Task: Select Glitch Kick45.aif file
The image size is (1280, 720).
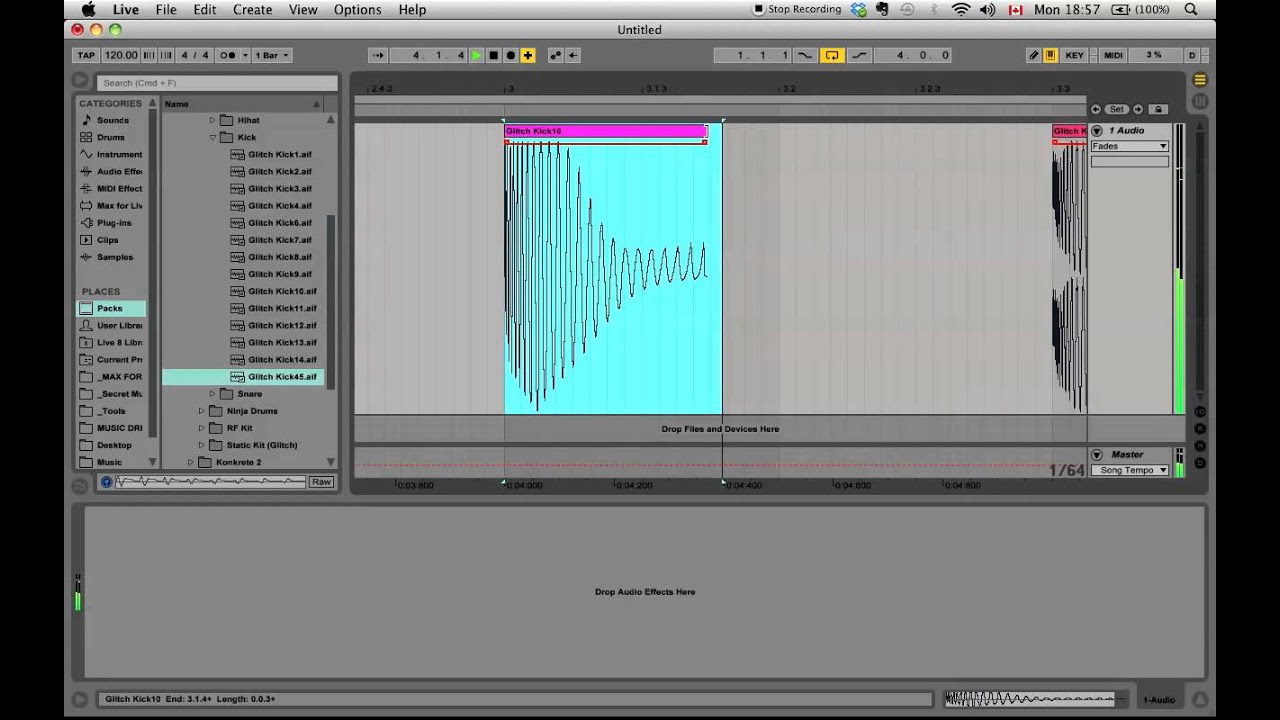Action: coord(243,377)
